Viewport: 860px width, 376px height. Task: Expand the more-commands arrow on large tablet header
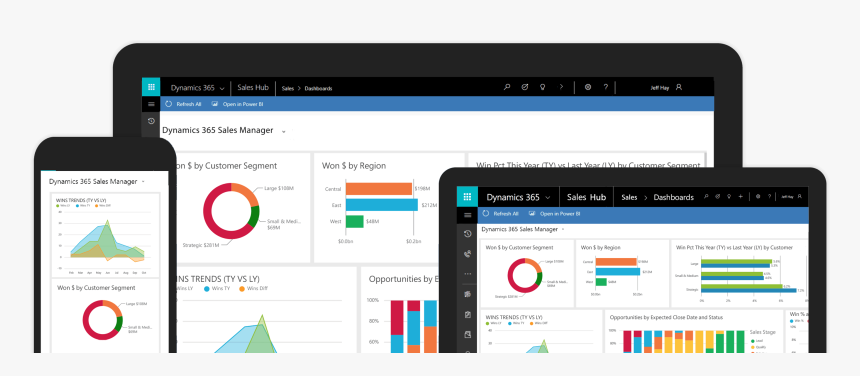(561, 87)
